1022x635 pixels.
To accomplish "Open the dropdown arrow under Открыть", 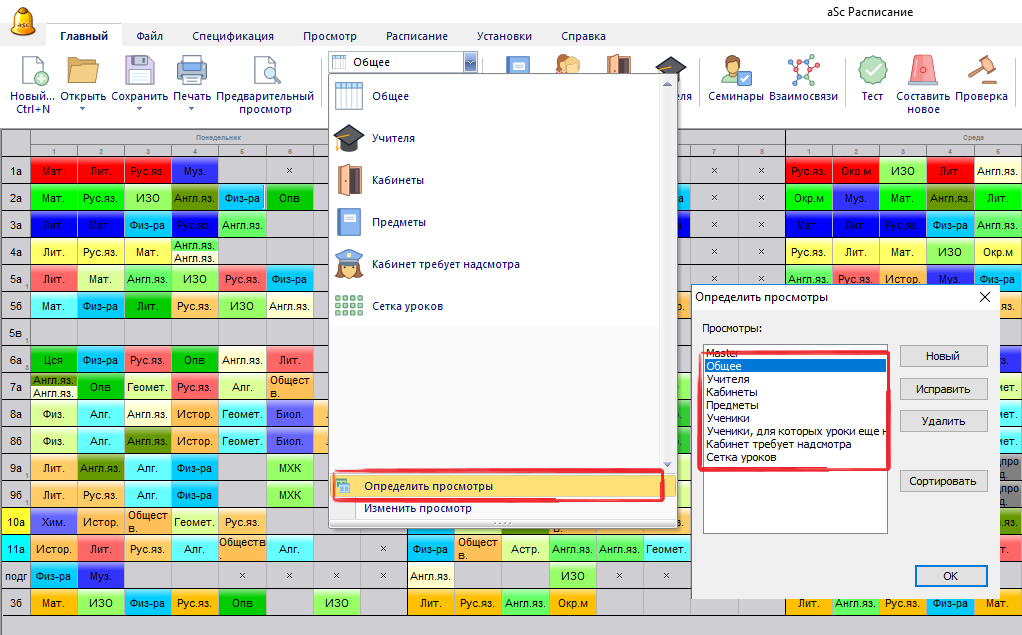I will tap(82, 108).
